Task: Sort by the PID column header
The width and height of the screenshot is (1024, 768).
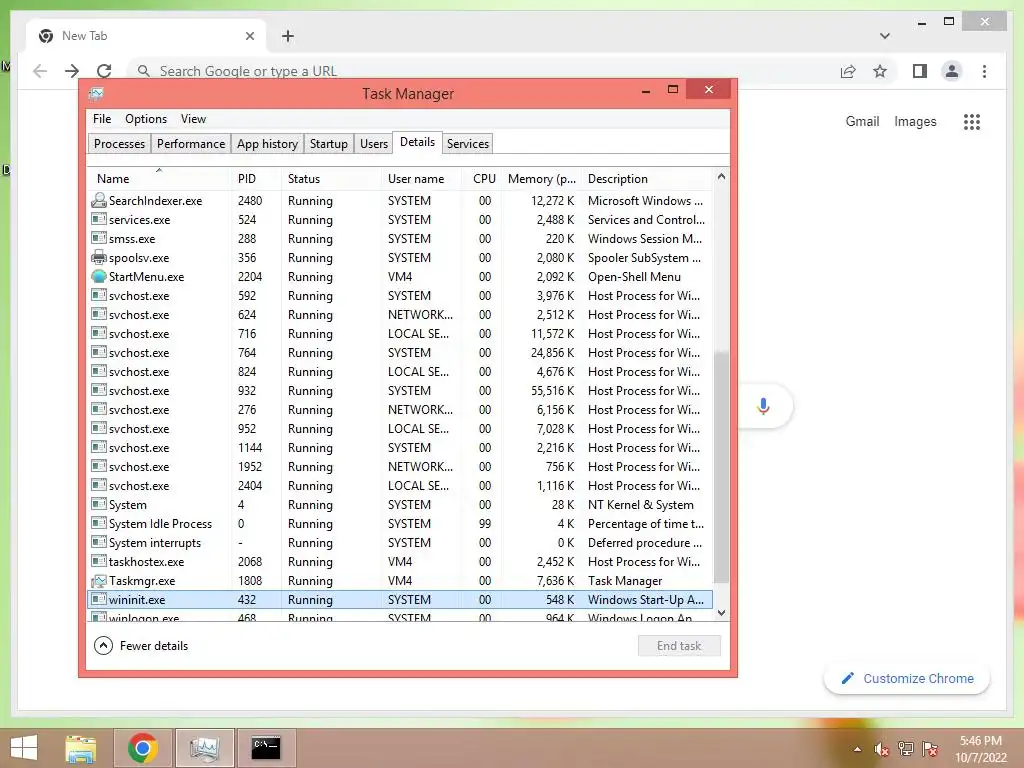Action: coord(256,178)
